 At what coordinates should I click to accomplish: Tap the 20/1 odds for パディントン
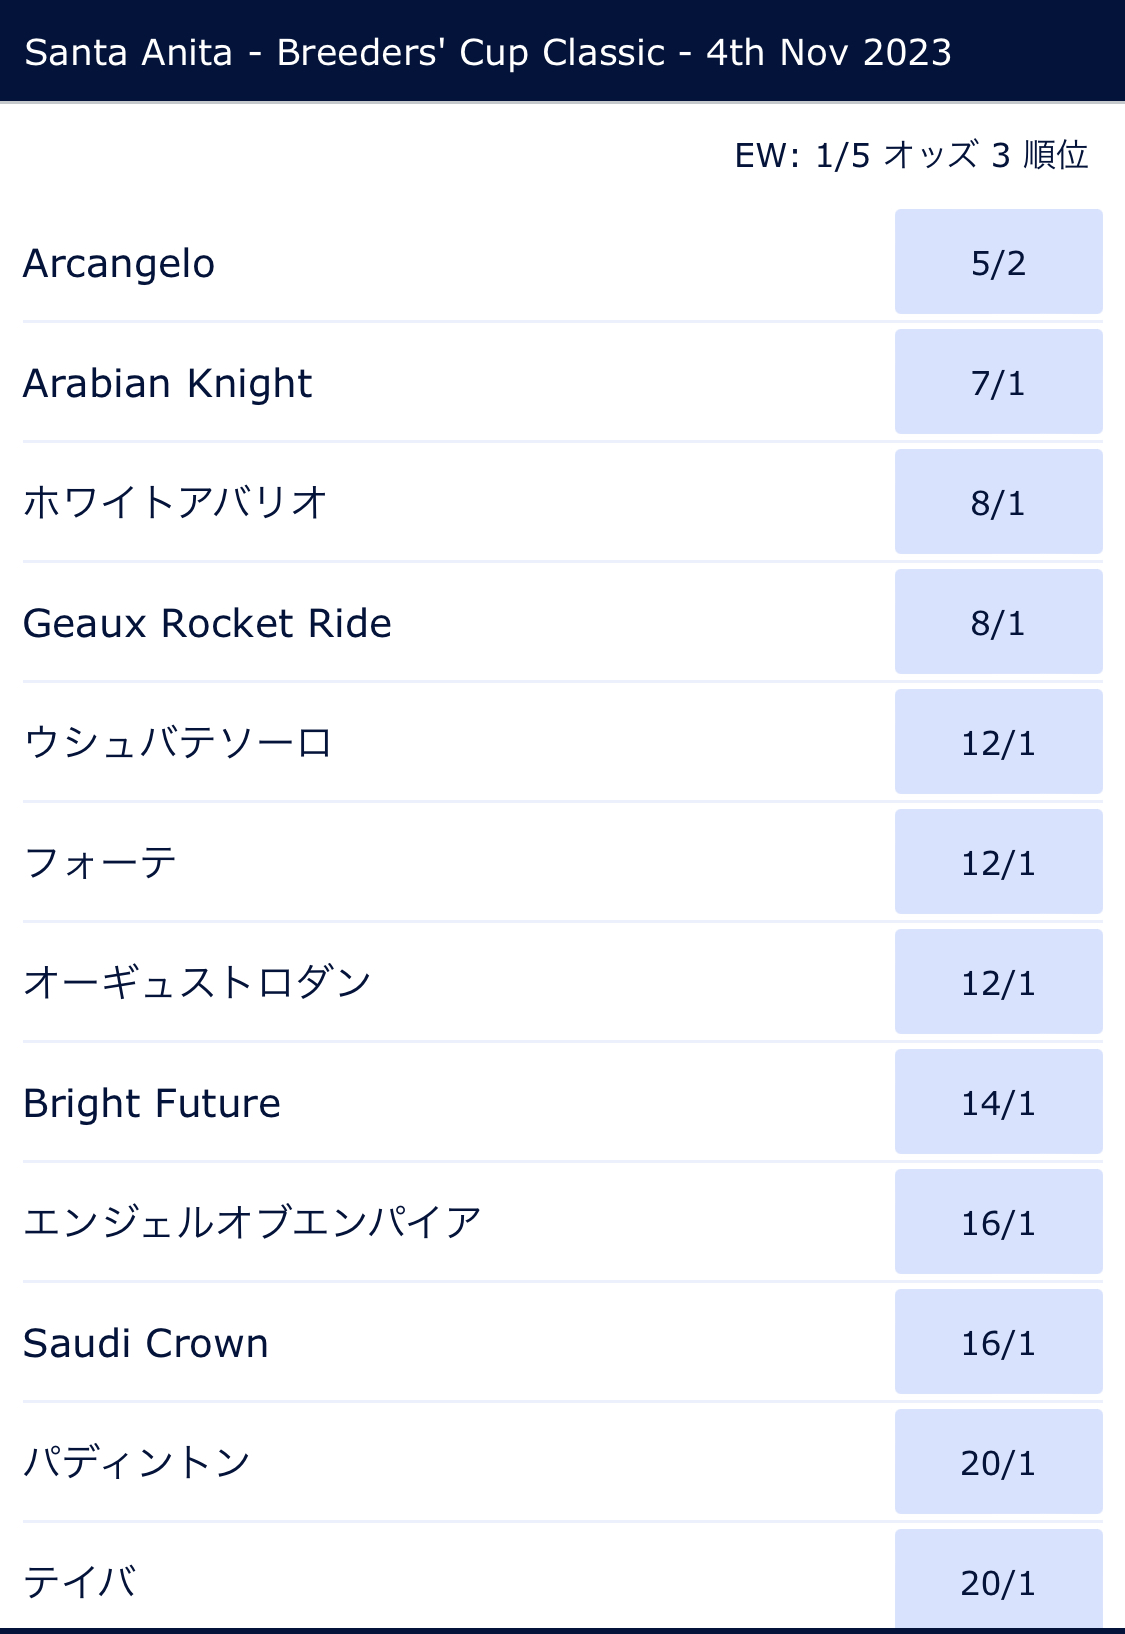point(998,1462)
